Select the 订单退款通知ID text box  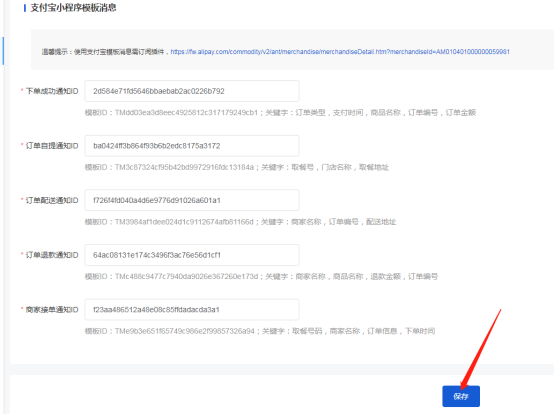coord(192,255)
